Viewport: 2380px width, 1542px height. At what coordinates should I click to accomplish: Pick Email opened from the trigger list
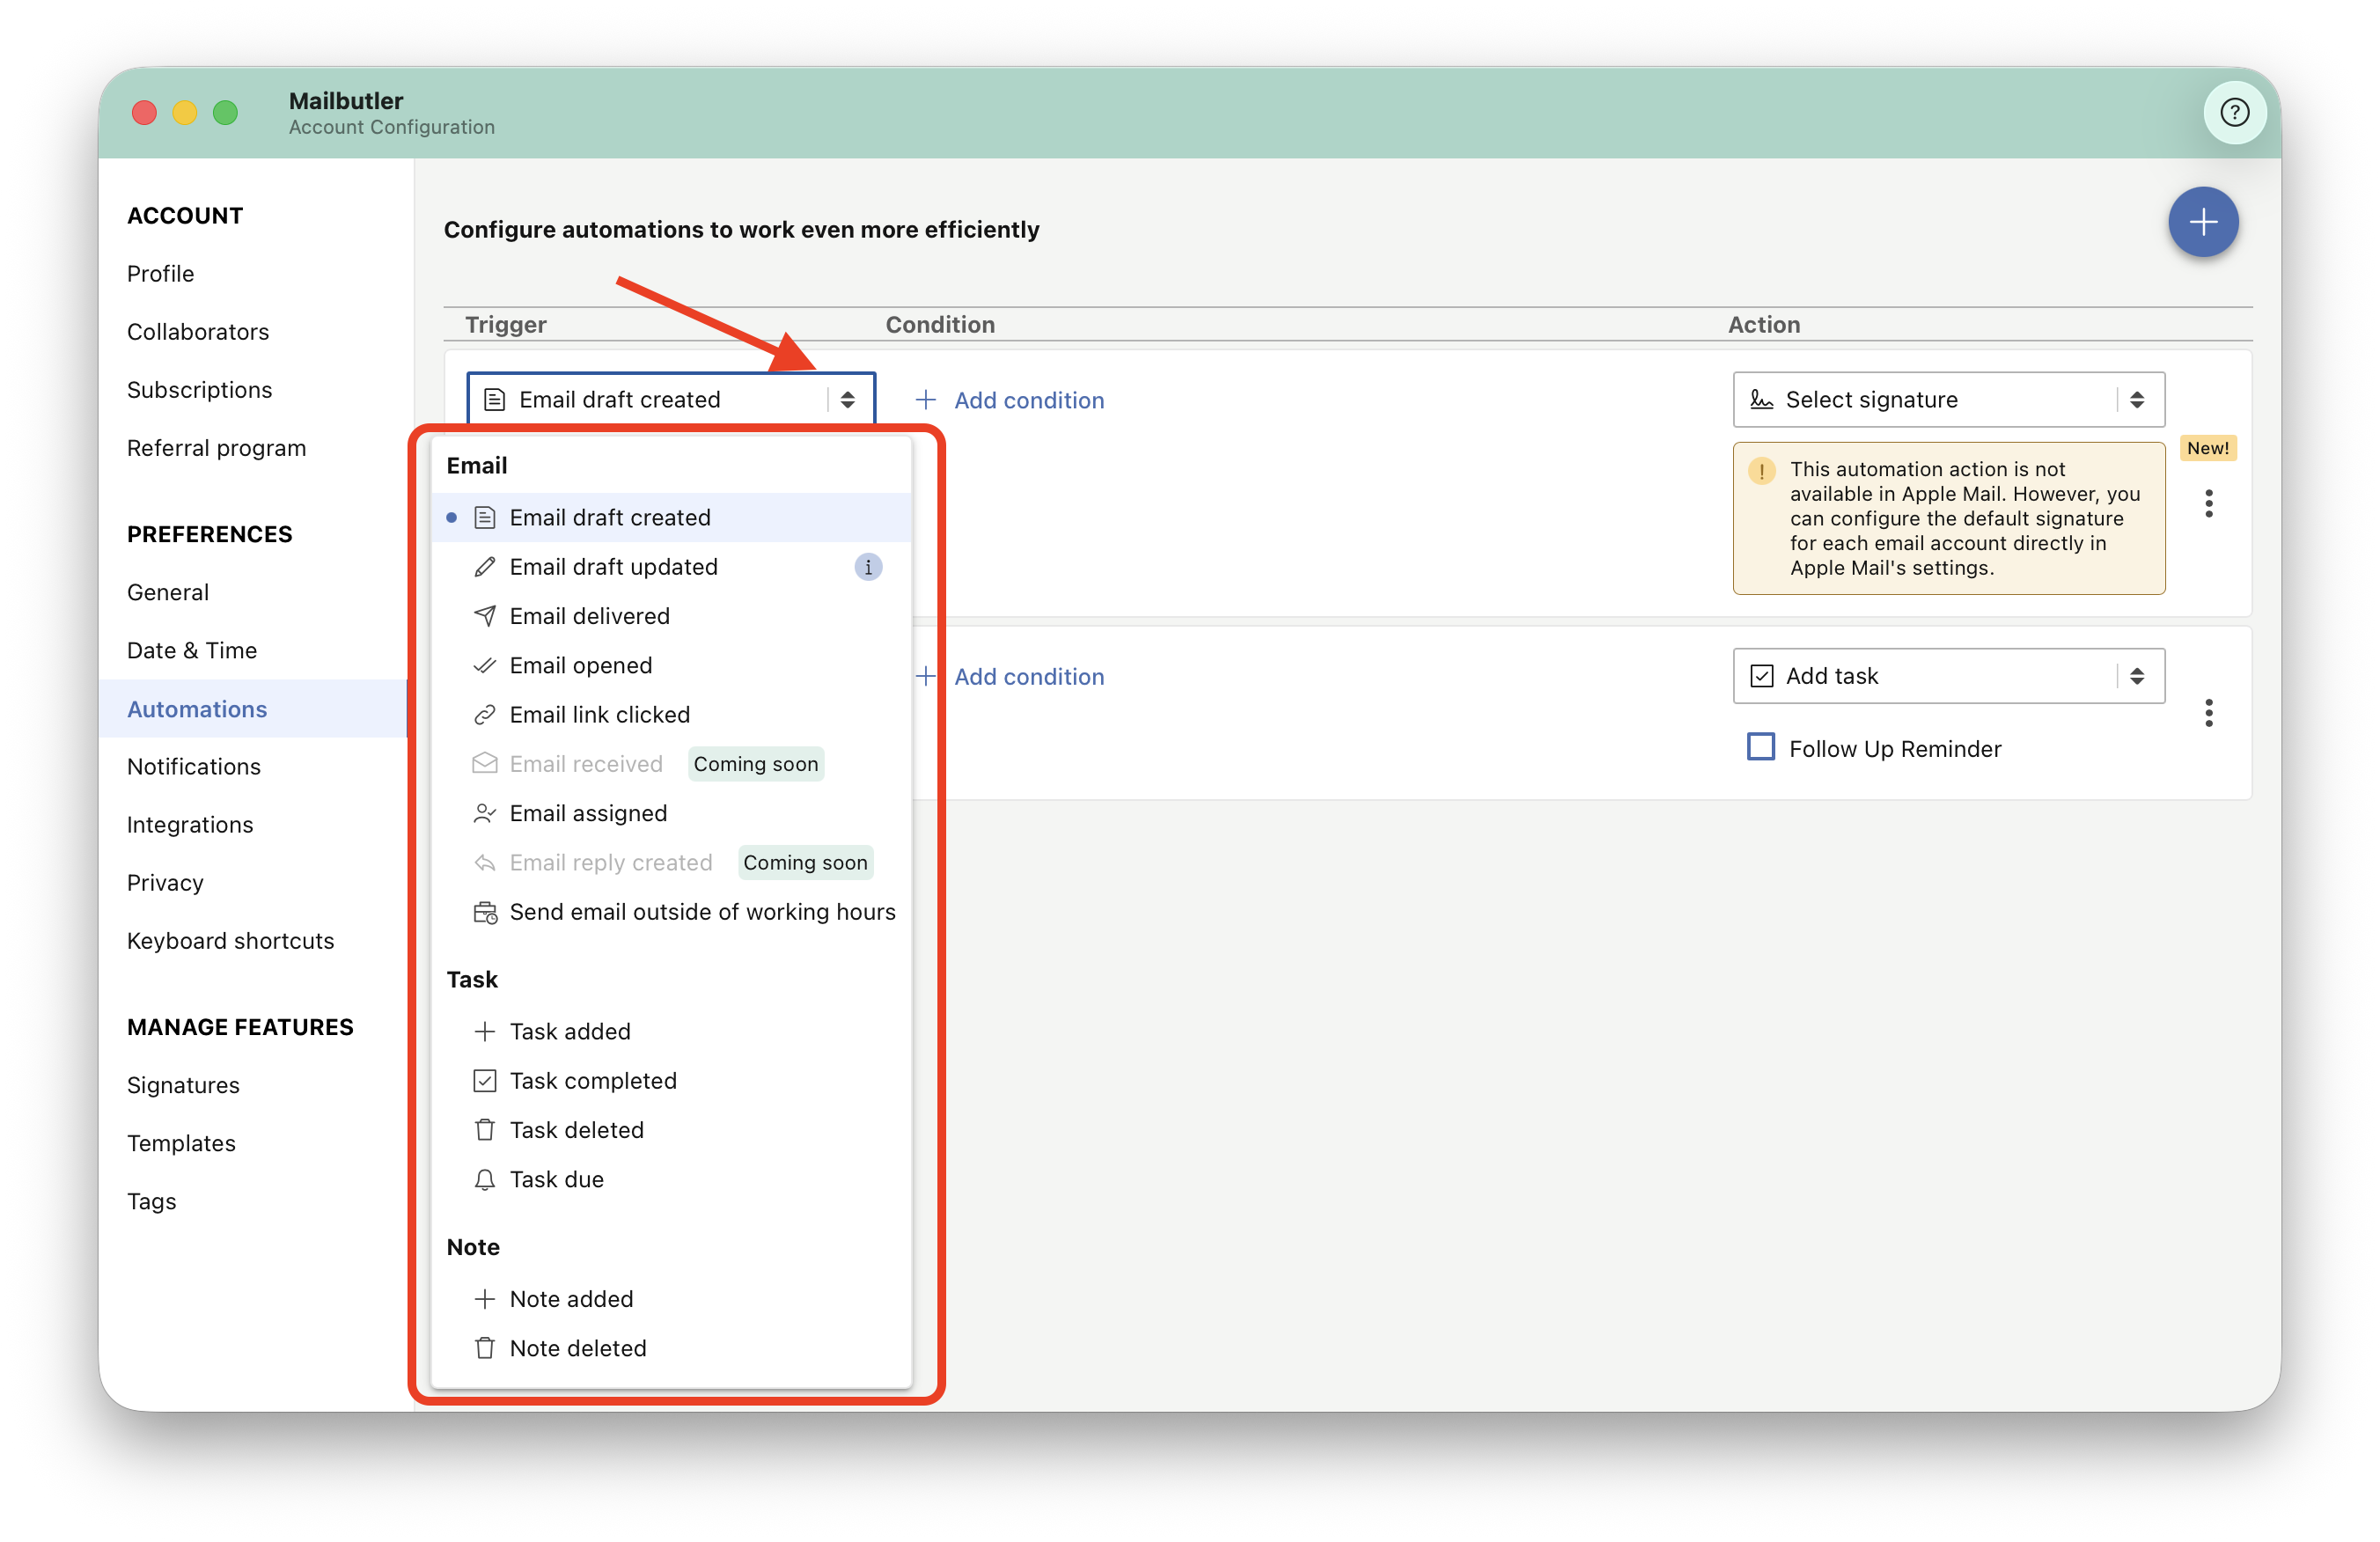671,665
